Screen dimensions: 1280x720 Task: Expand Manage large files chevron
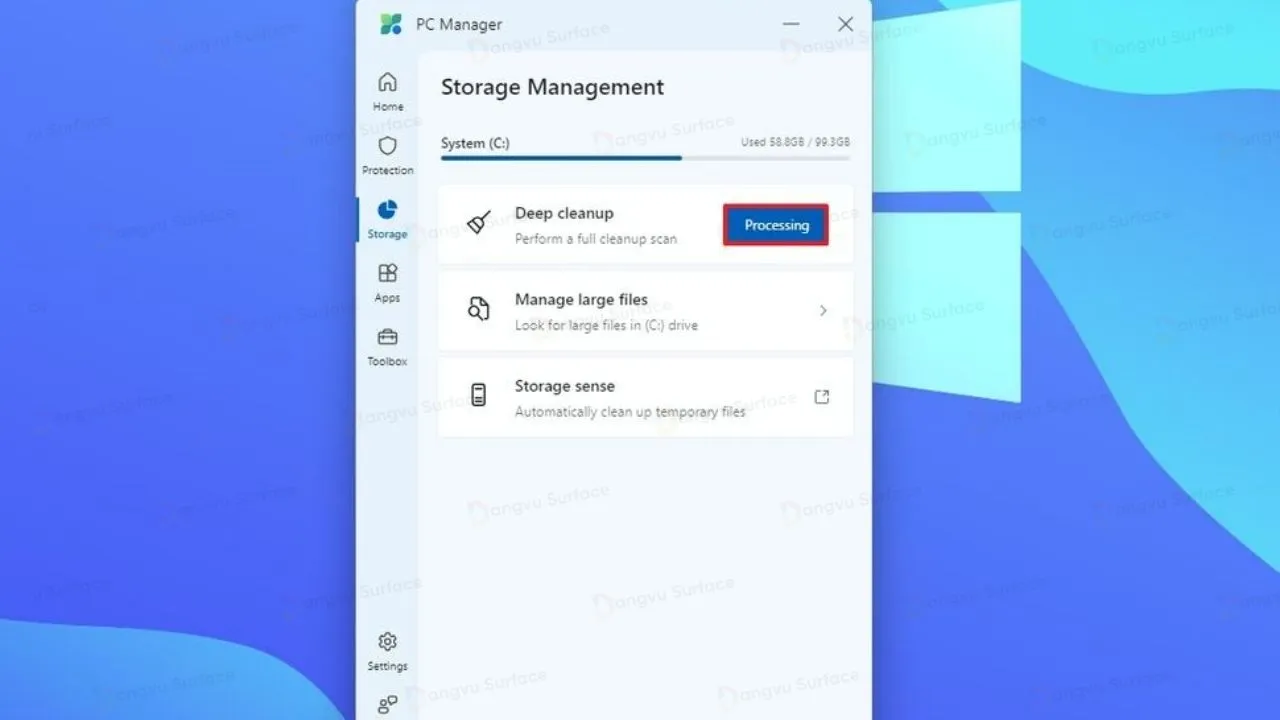[x=823, y=311]
